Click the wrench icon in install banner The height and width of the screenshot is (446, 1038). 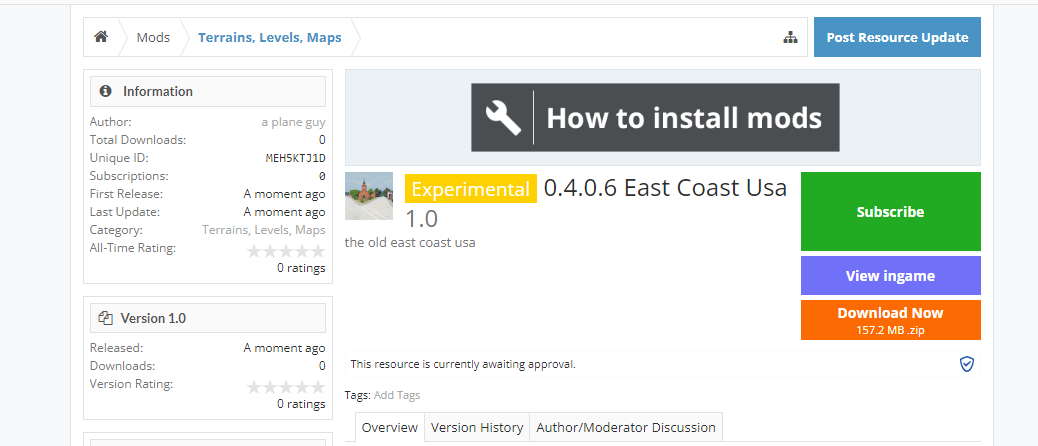503,118
